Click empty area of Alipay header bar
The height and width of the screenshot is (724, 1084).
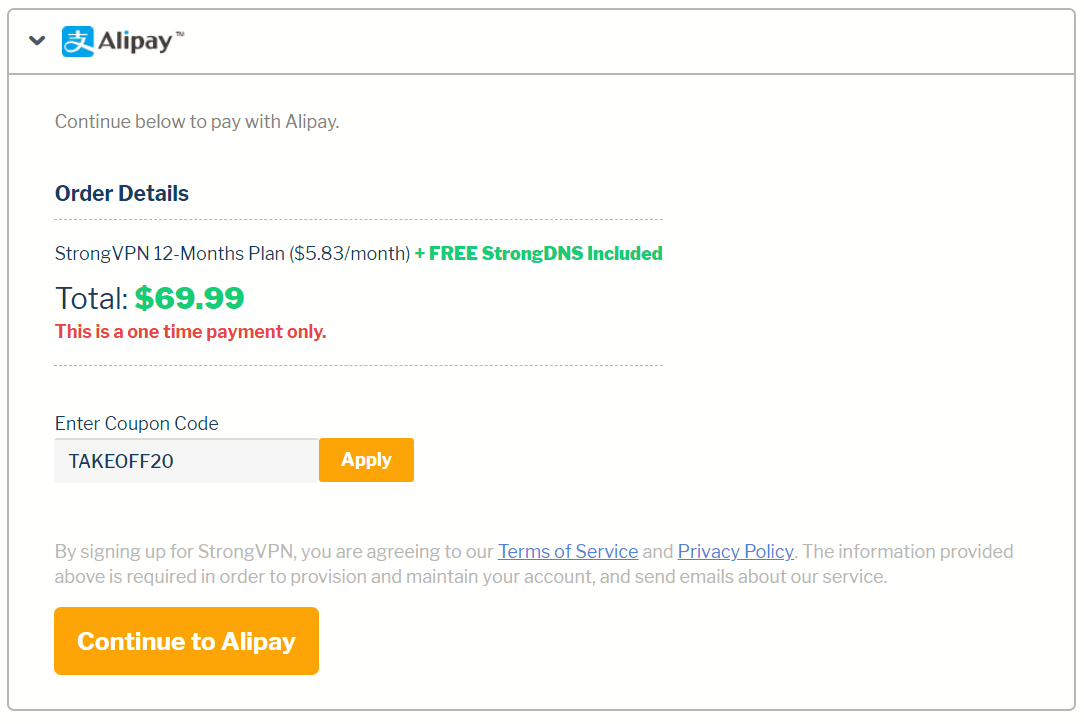coord(622,41)
